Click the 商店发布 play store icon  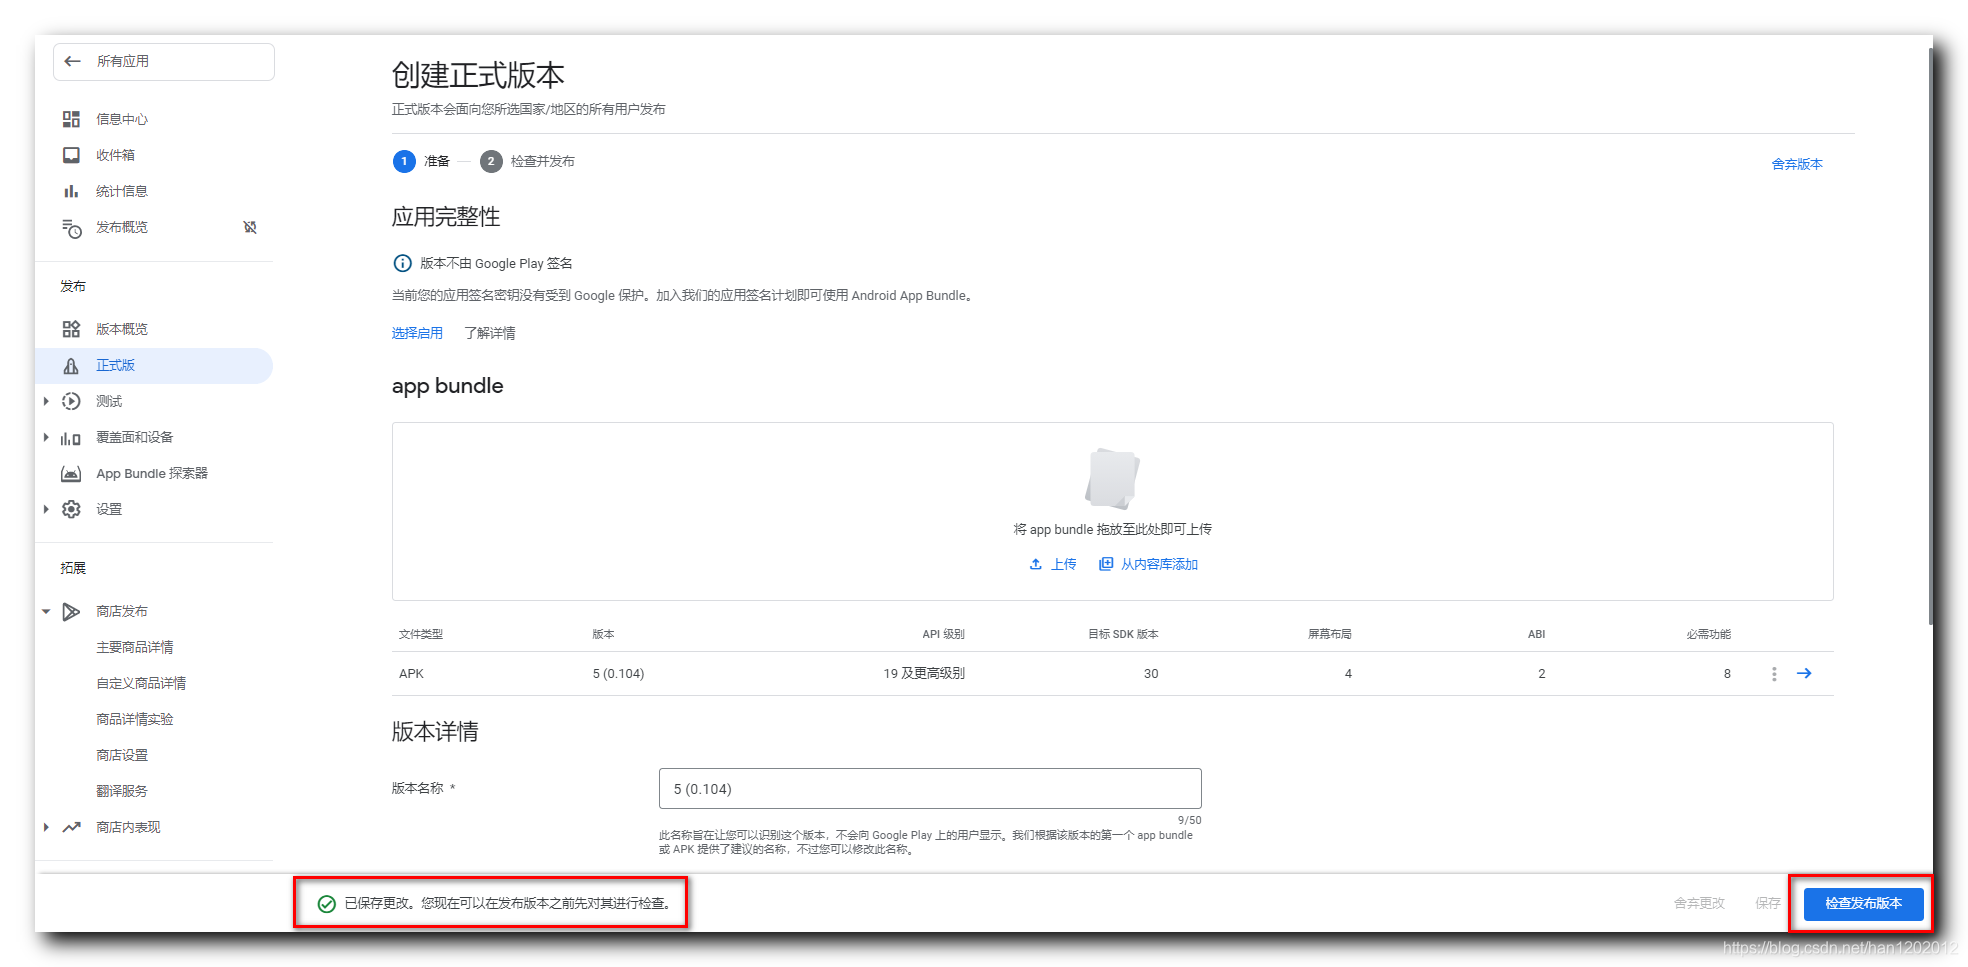pos(71,611)
